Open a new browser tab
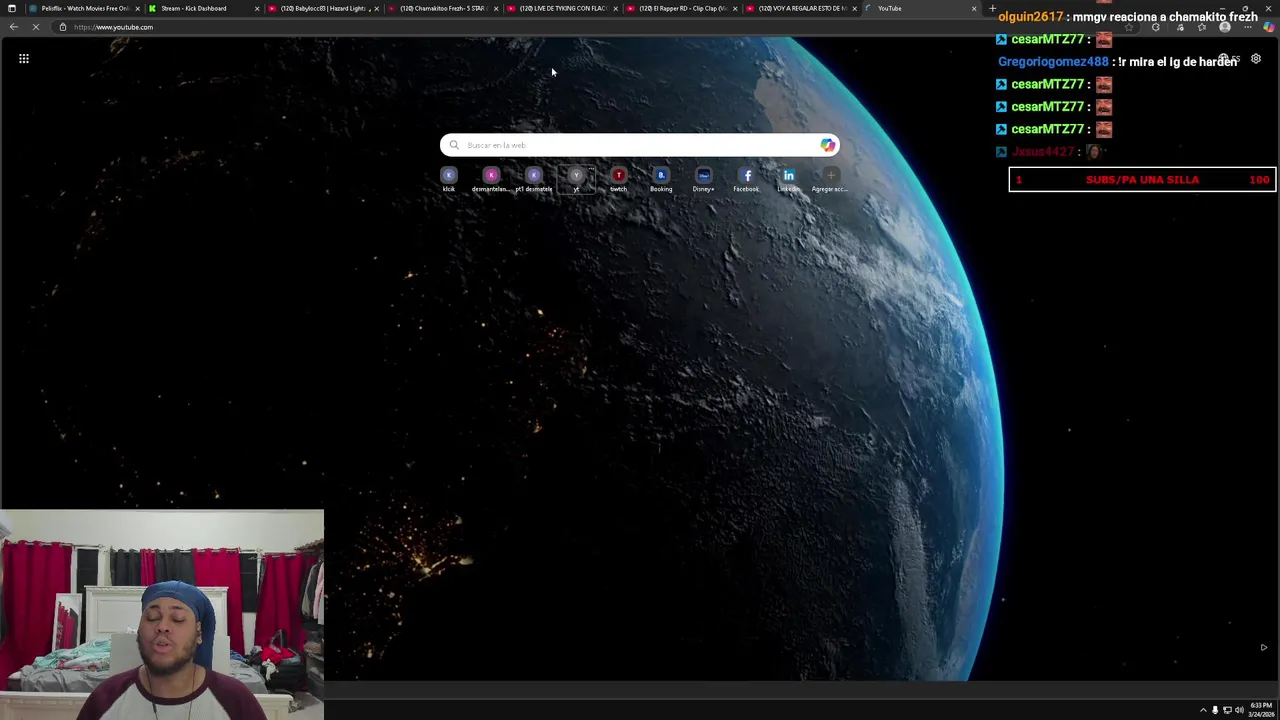Image resolution: width=1280 pixels, height=720 pixels. (992, 8)
